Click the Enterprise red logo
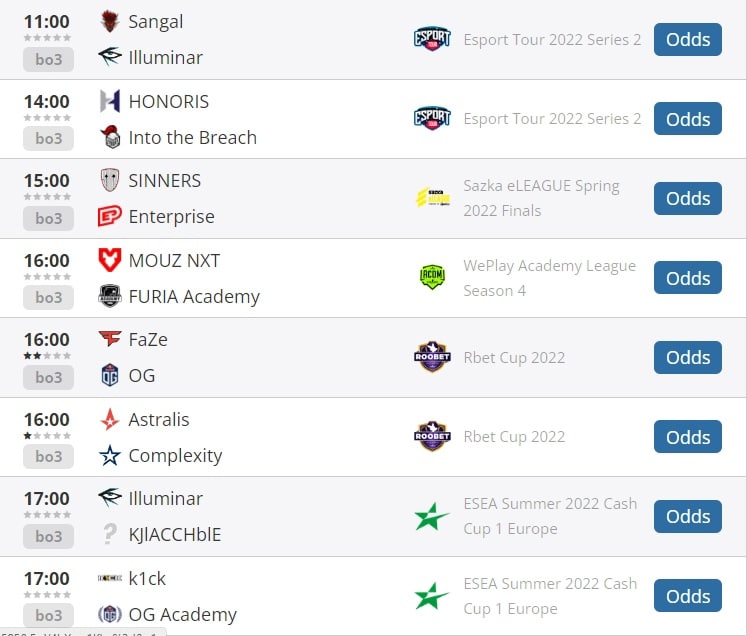 [x=110, y=216]
